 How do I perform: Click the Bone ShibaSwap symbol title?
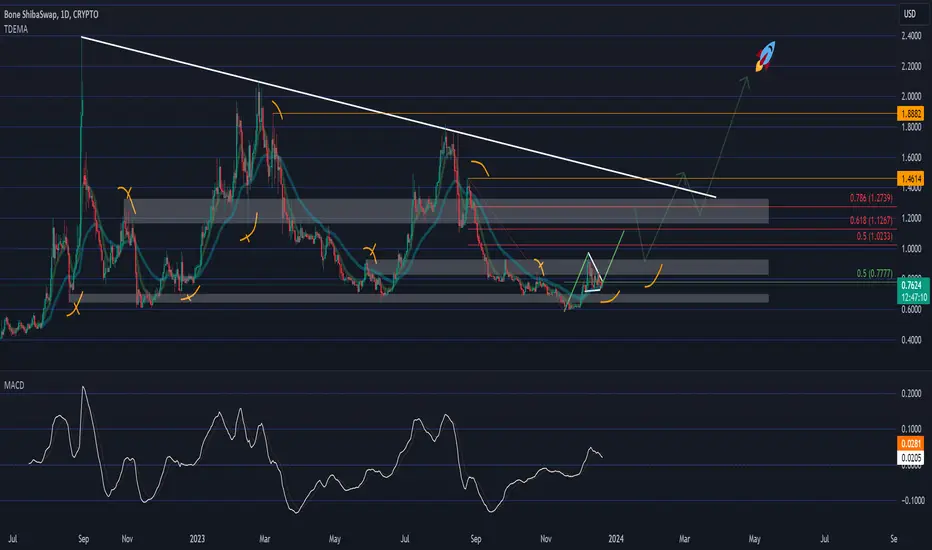(x=51, y=14)
